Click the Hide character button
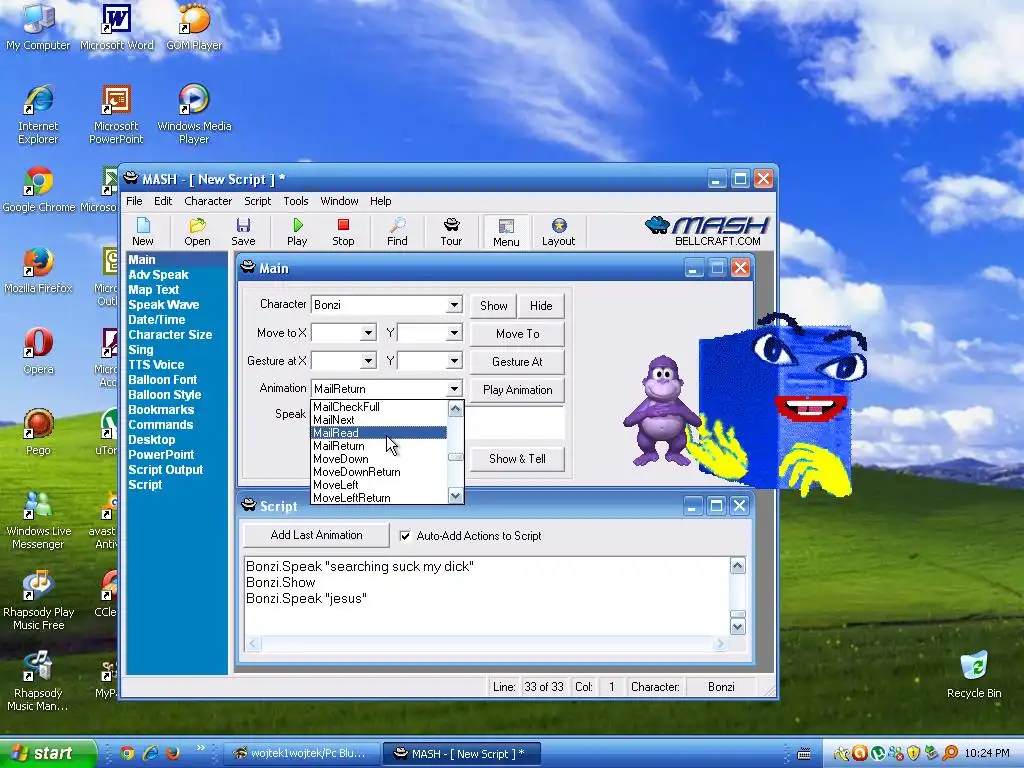Viewport: 1024px width, 768px height. (541, 306)
